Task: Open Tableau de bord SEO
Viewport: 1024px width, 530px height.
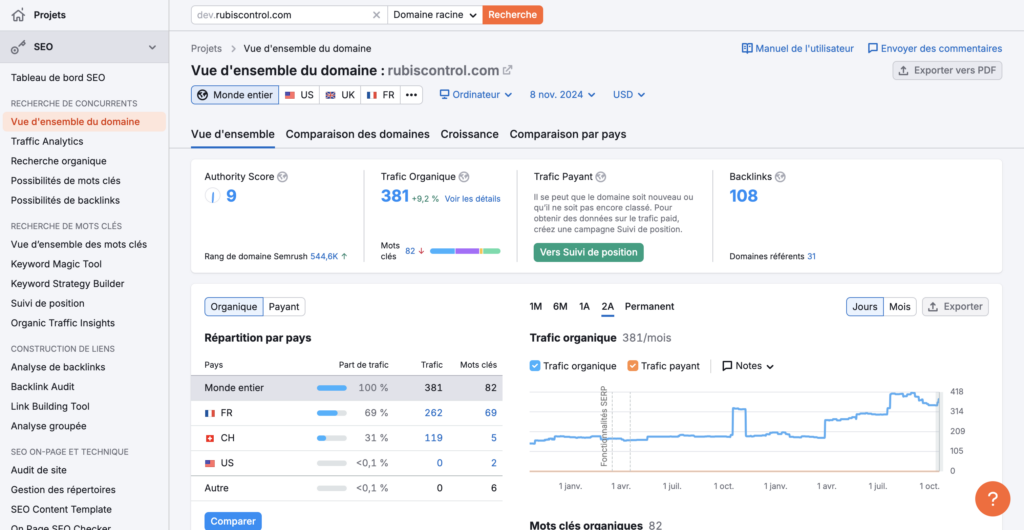Action: point(58,78)
